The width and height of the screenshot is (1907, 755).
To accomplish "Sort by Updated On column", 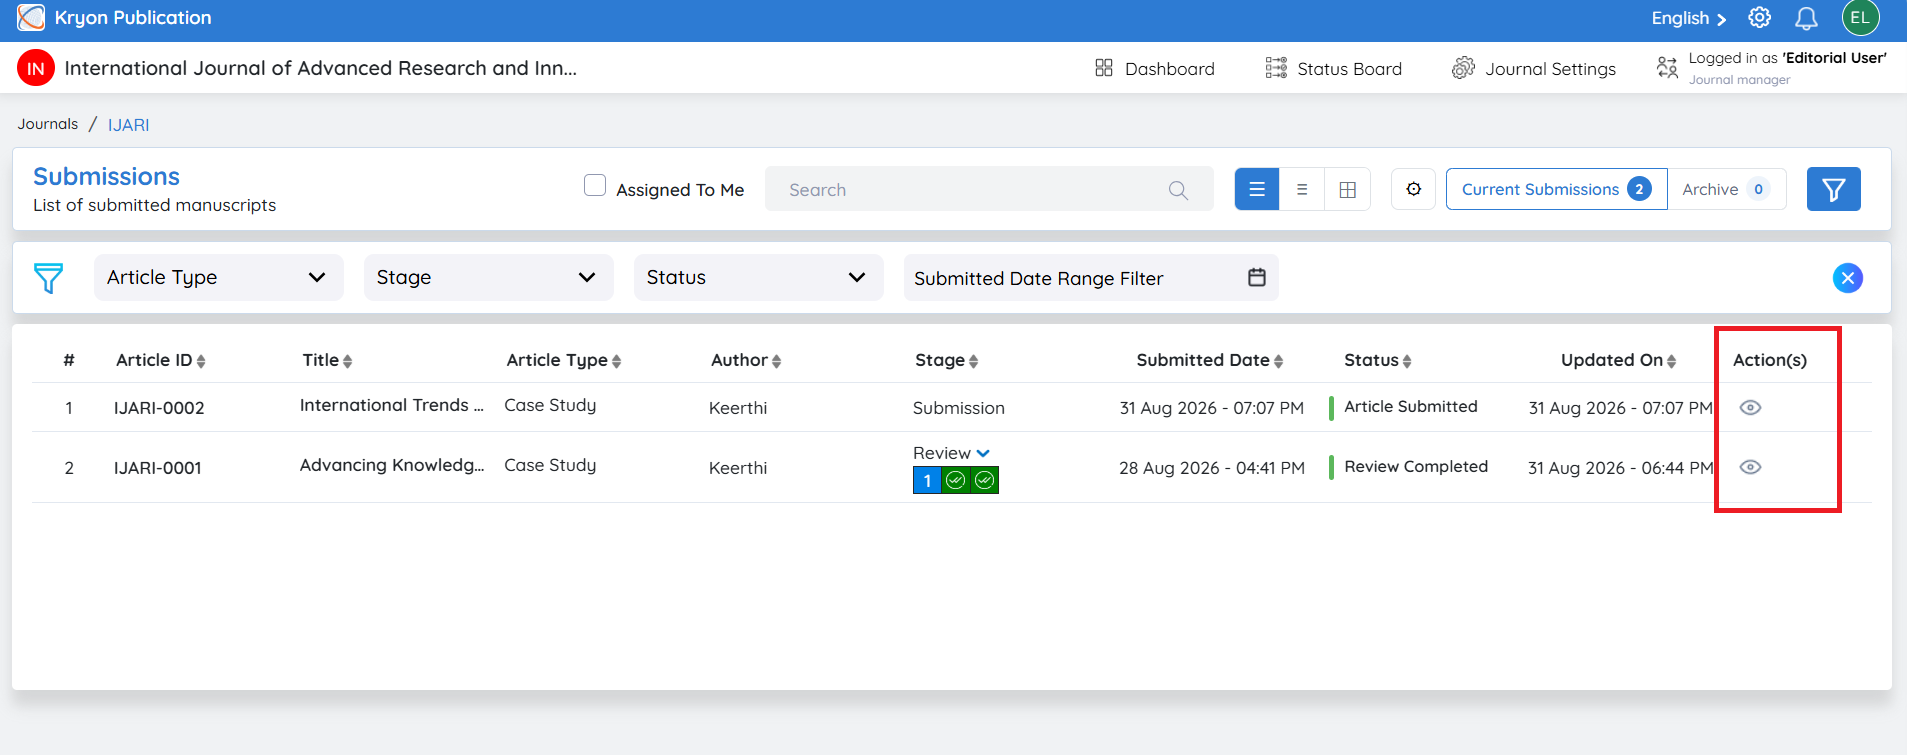I will (1619, 360).
